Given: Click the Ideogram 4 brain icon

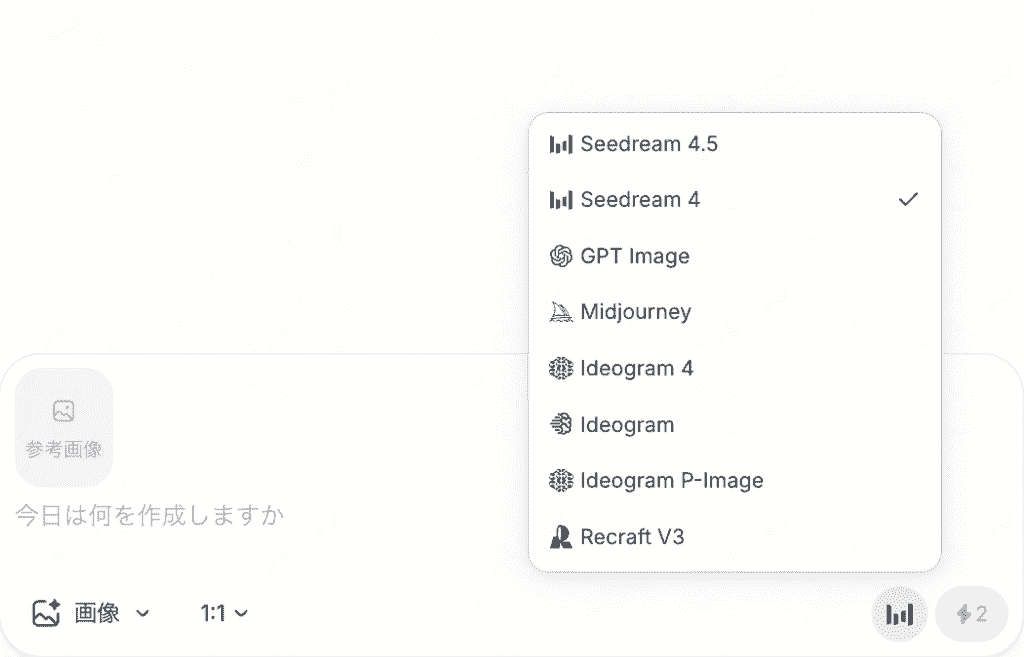Looking at the screenshot, I should (560, 368).
